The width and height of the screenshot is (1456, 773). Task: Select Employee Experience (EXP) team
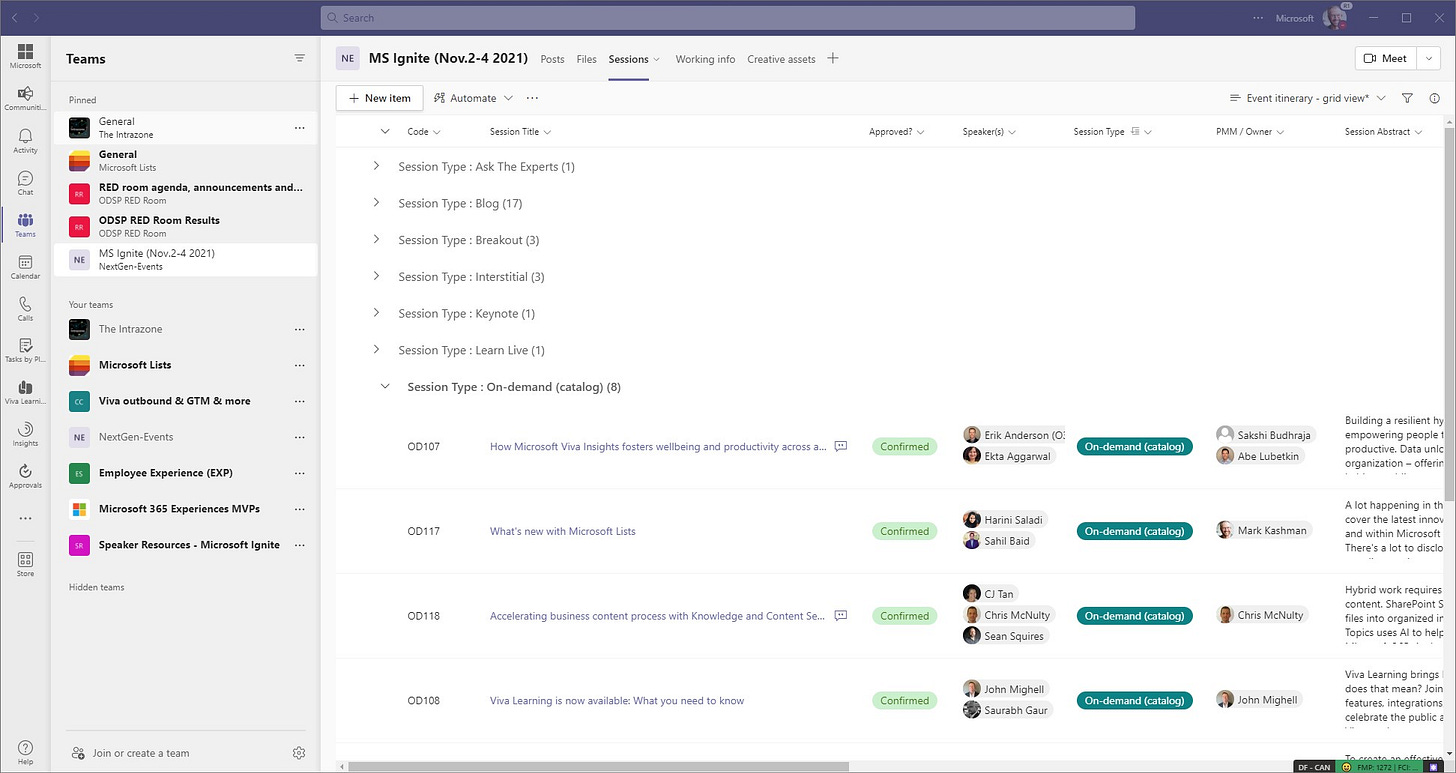(185, 473)
